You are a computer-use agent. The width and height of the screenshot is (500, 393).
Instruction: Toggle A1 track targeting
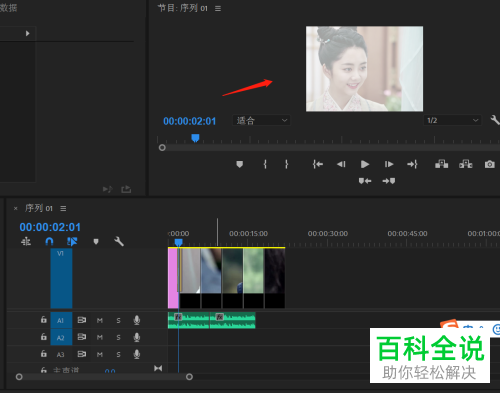[61, 320]
